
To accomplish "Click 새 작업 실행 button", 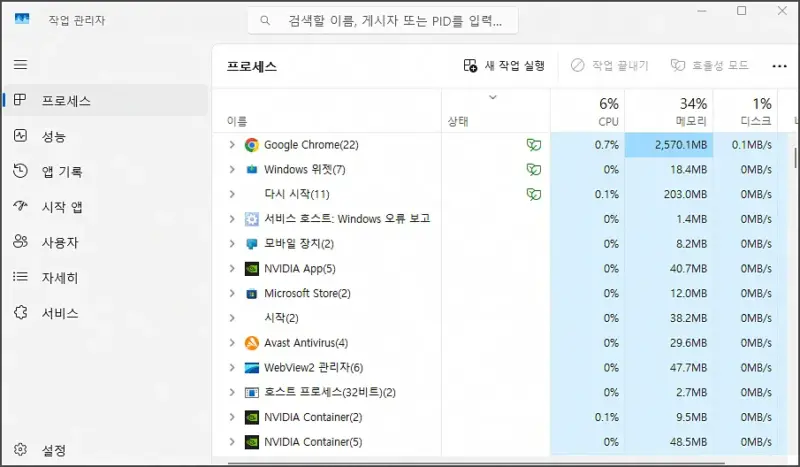I will click(504, 65).
